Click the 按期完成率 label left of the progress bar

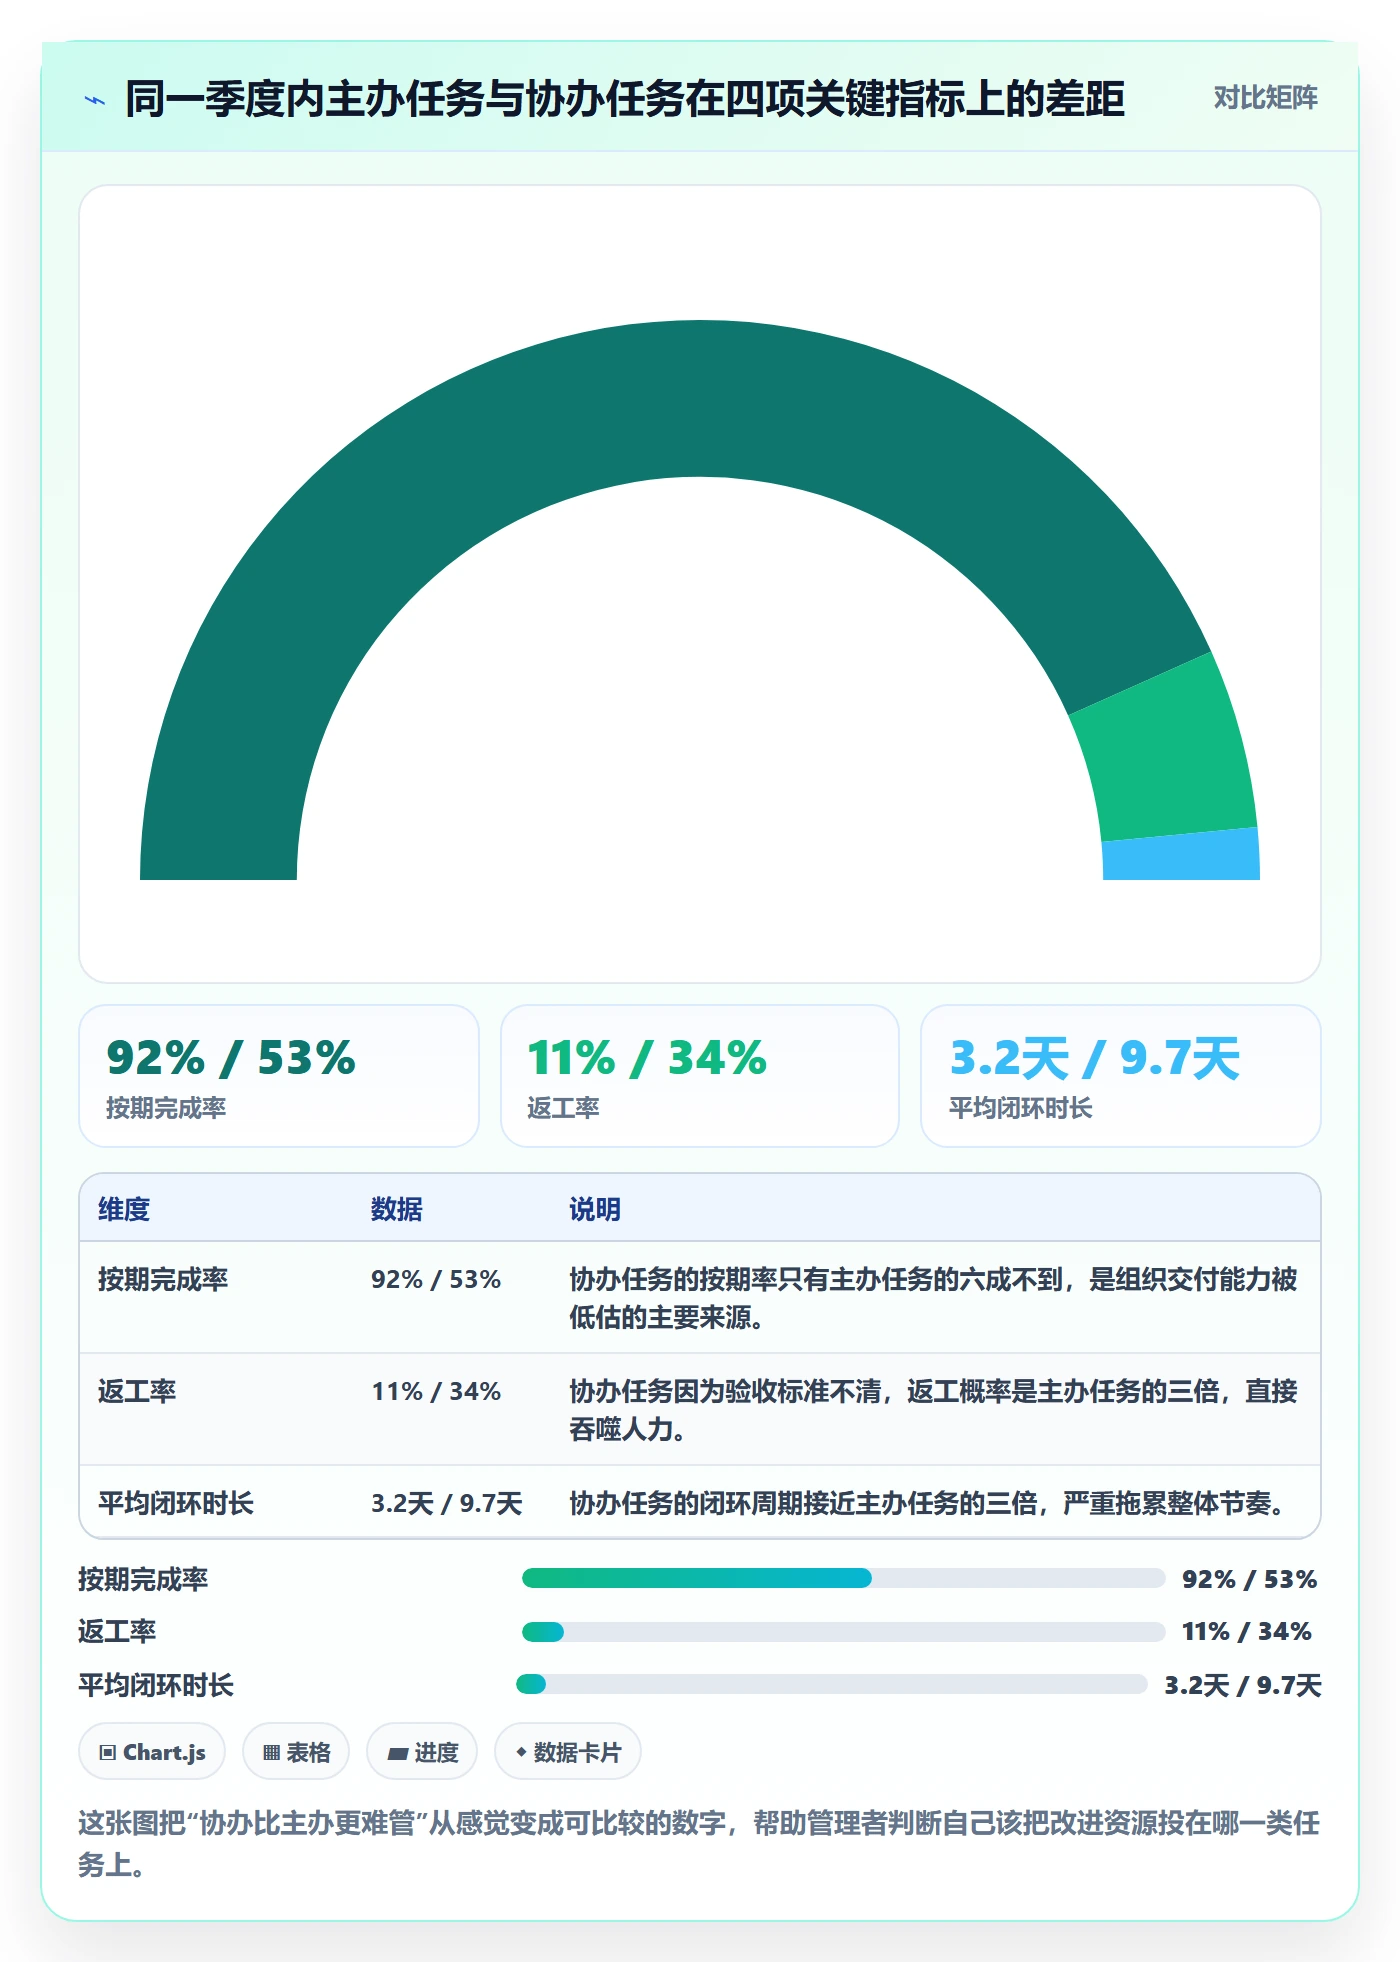click(143, 1579)
